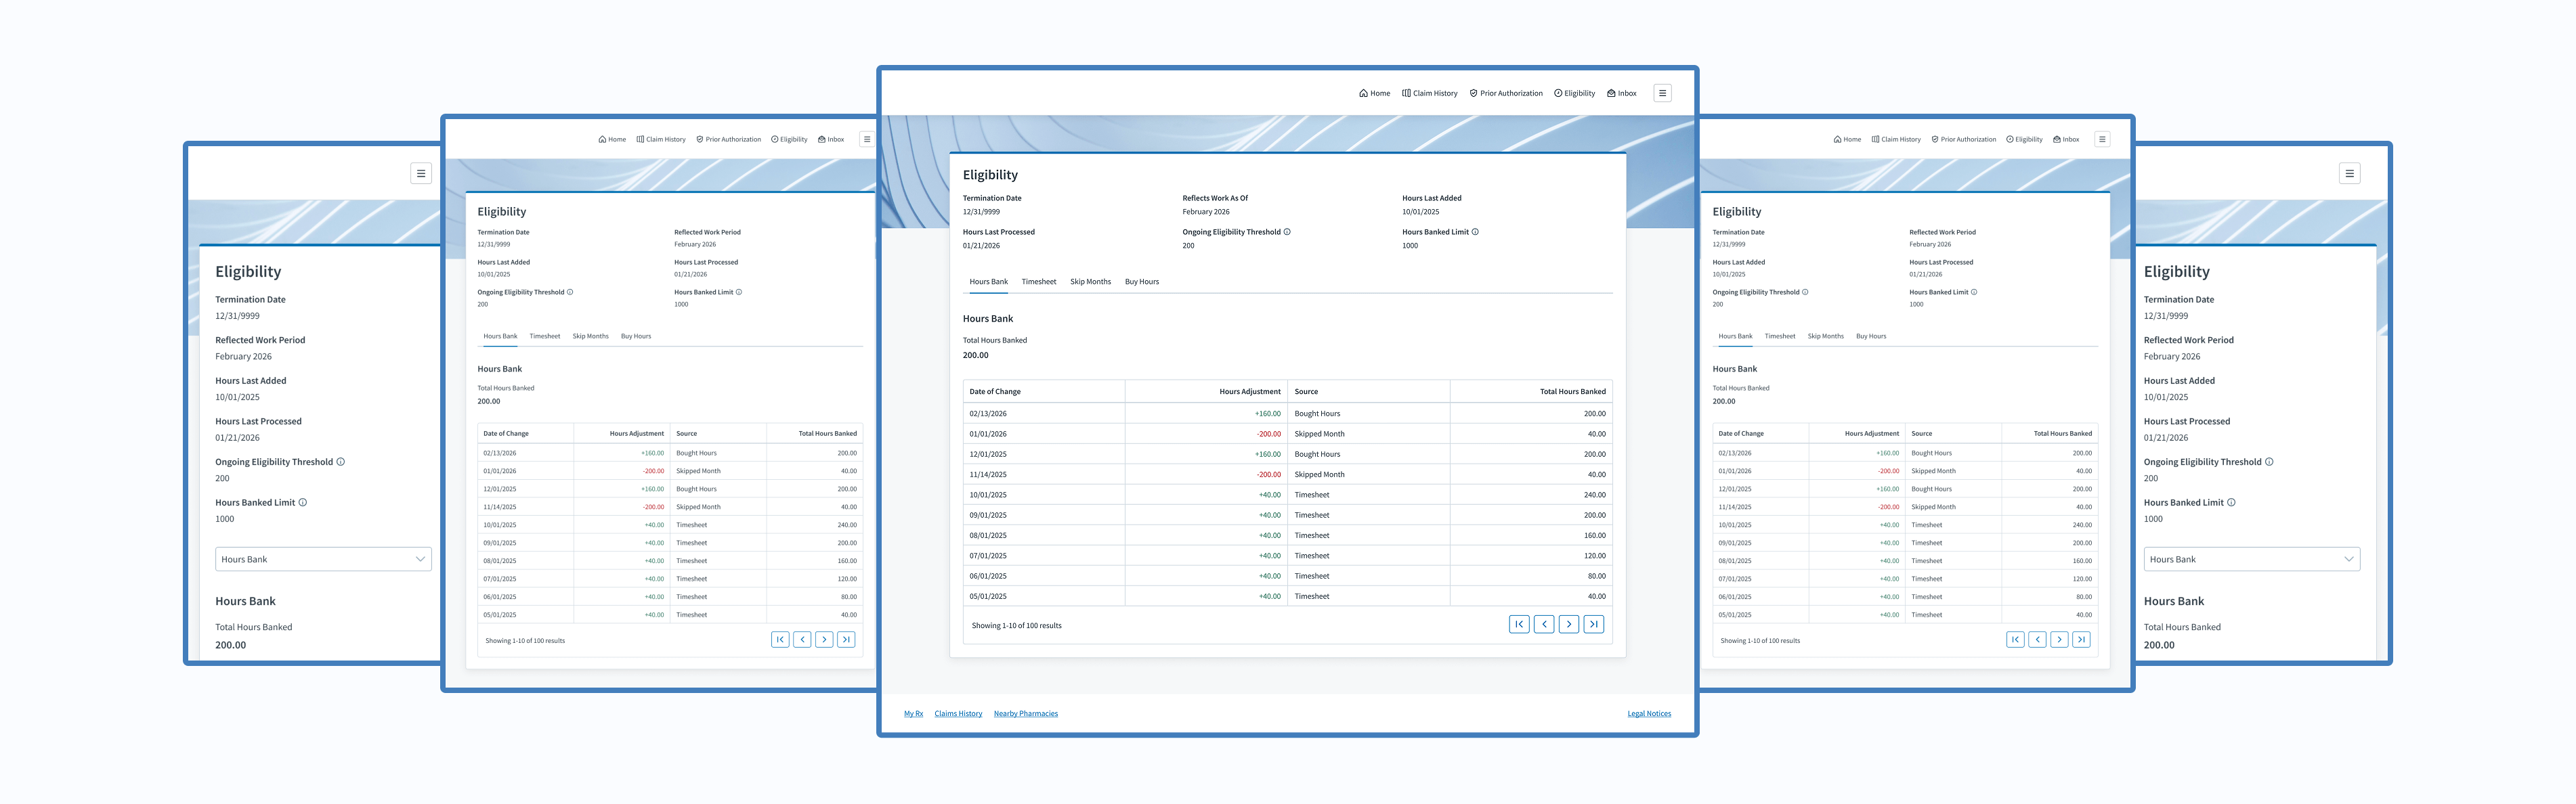Screen dimensions: 2576x804
Task: Go to next page in center table pagination
Action: click(1569, 624)
